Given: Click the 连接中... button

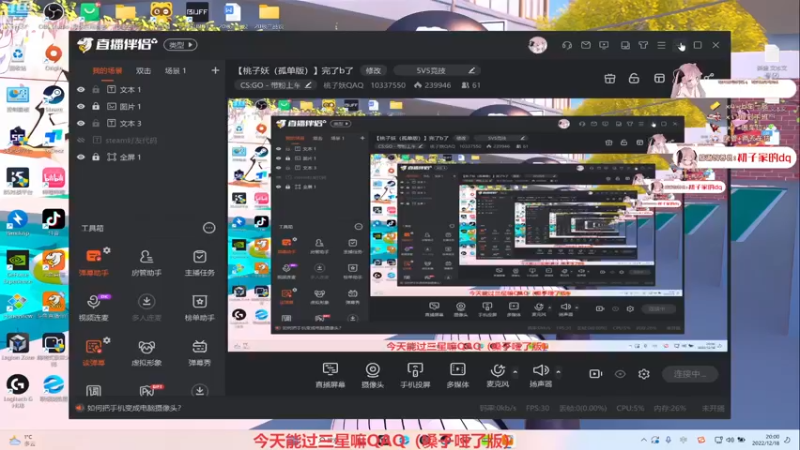Looking at the screenshot, I should tap(690, 374).
